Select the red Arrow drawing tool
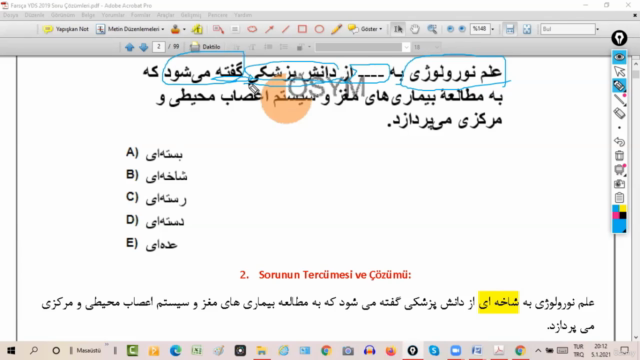The width and height of the screenshot is (640, 360). coord(269,29)
